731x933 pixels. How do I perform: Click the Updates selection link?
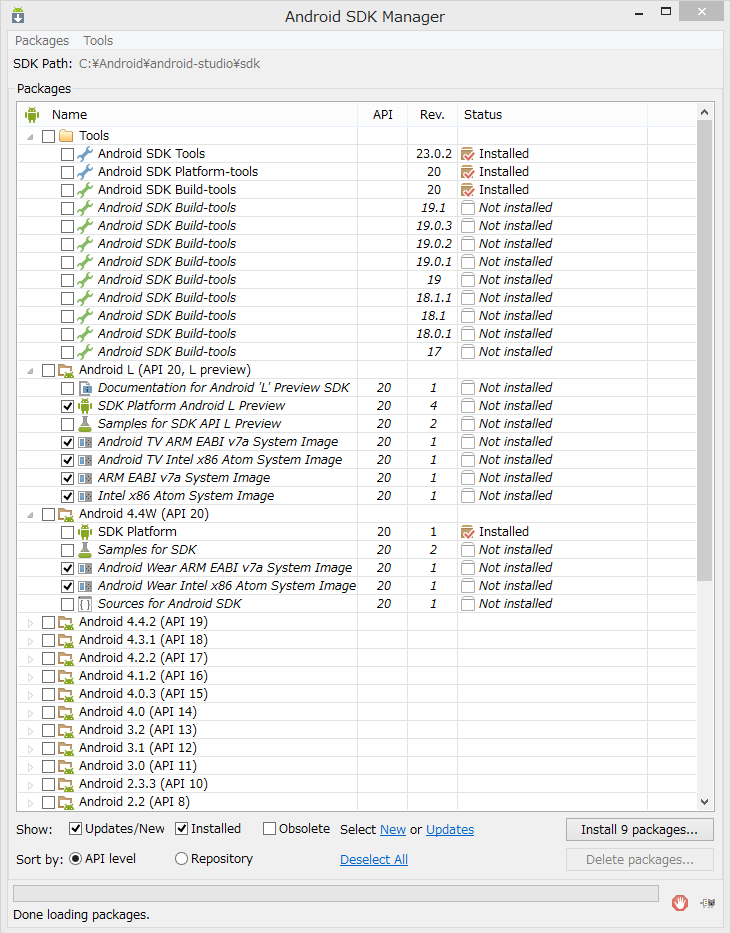coord(450,829)
